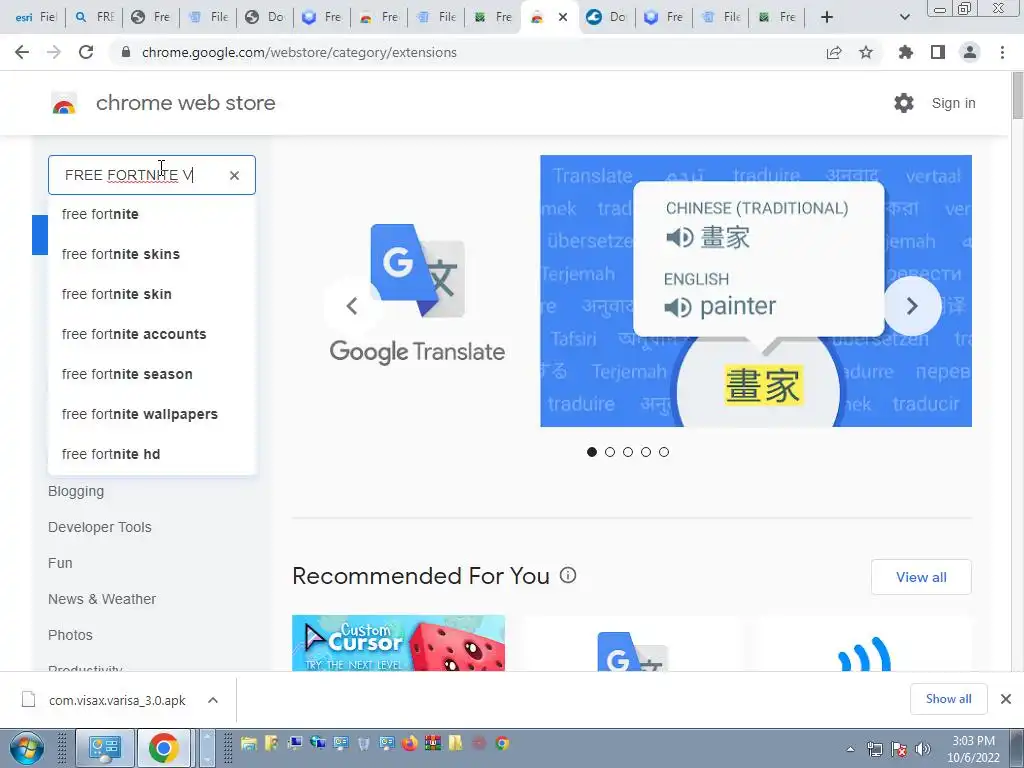
Task: Show hidden tray icons with the up arrow
Action: [x=850, y=750]
